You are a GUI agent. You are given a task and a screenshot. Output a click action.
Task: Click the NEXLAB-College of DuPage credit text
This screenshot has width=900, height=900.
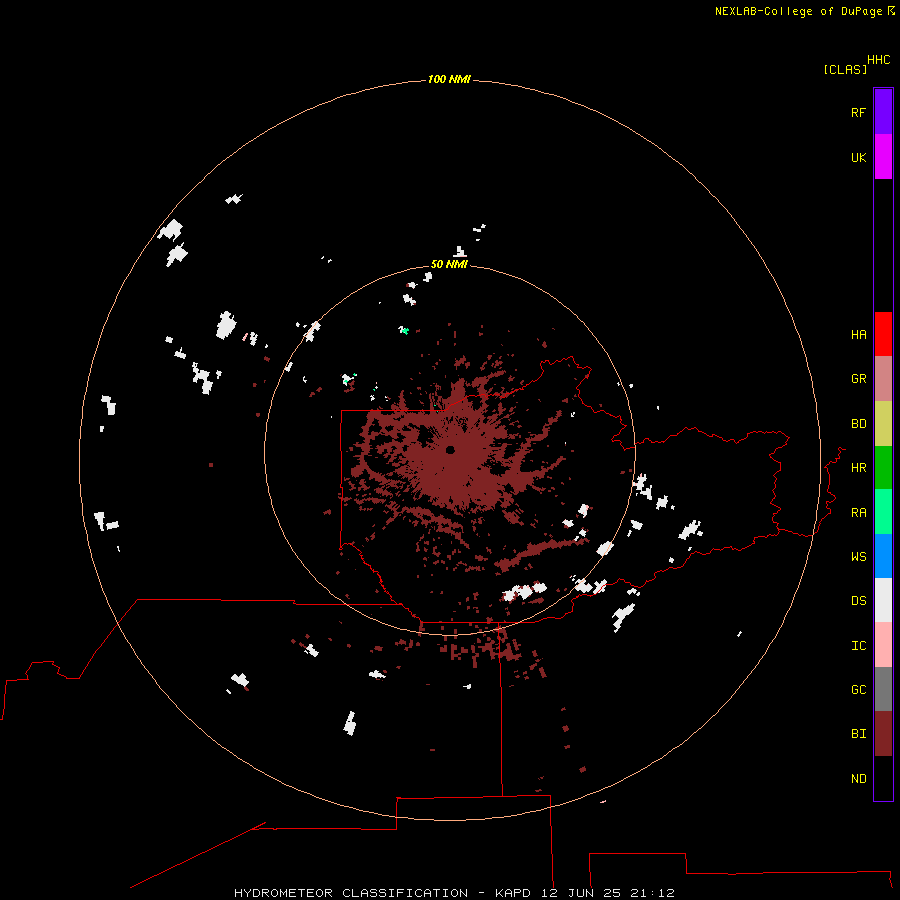798,11
